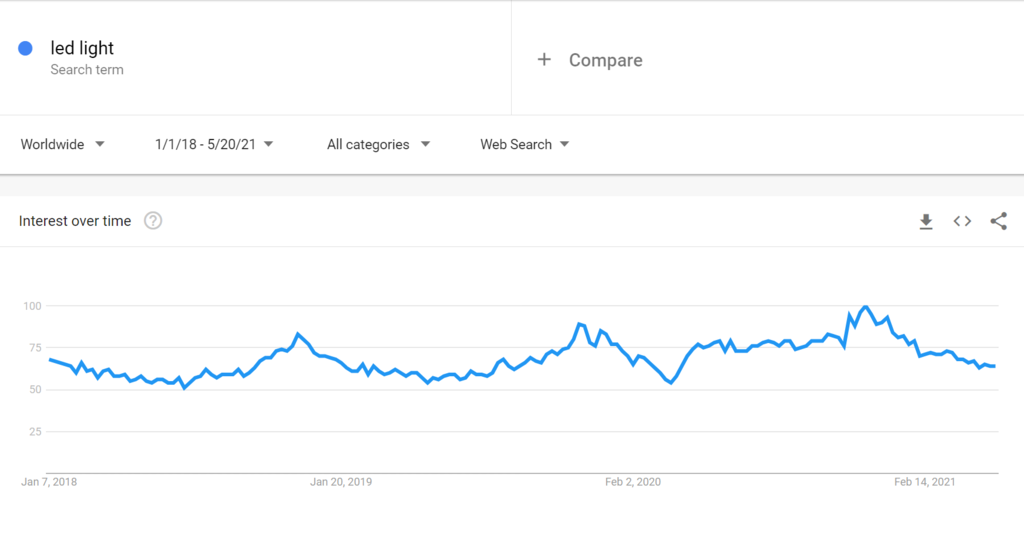Share the interest over time chart
The image size is (1024, 549).
point(998,221)
